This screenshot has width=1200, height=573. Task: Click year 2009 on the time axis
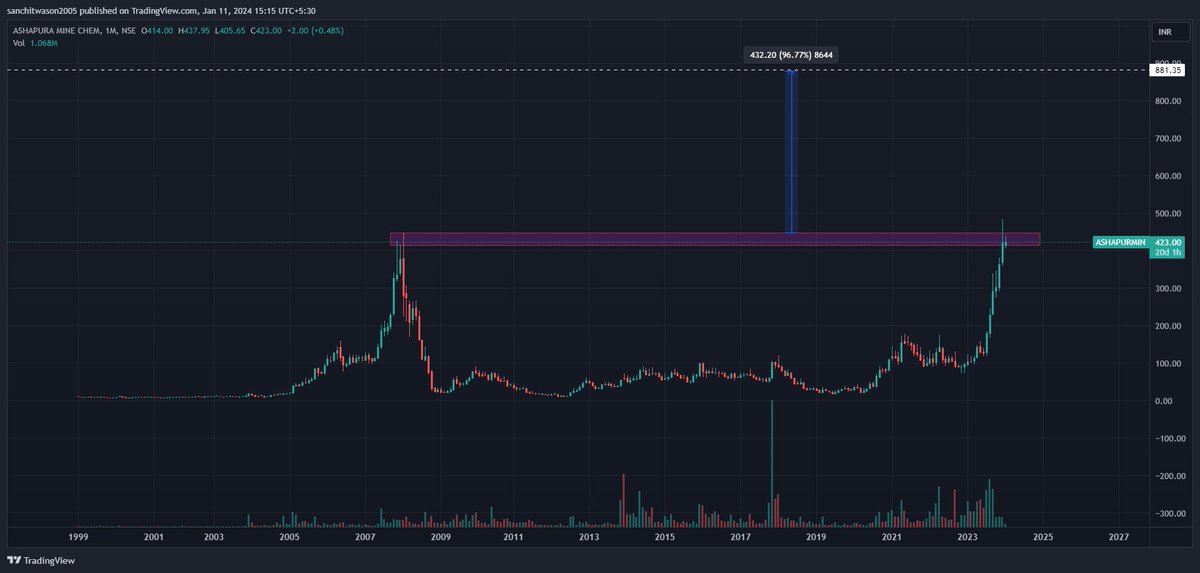(440, 537)
